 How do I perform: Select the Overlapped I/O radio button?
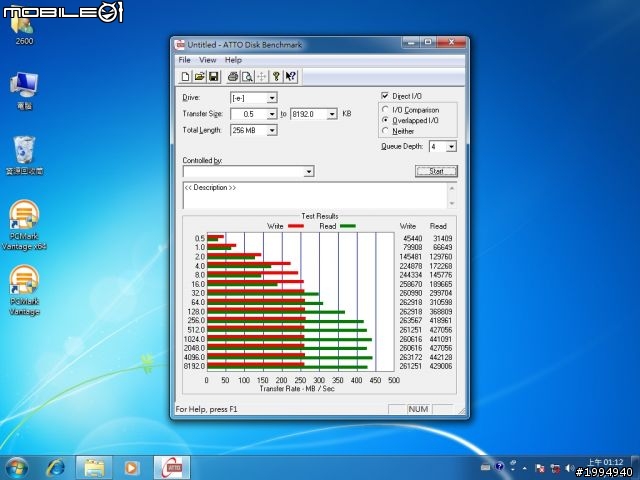[385, 120]
